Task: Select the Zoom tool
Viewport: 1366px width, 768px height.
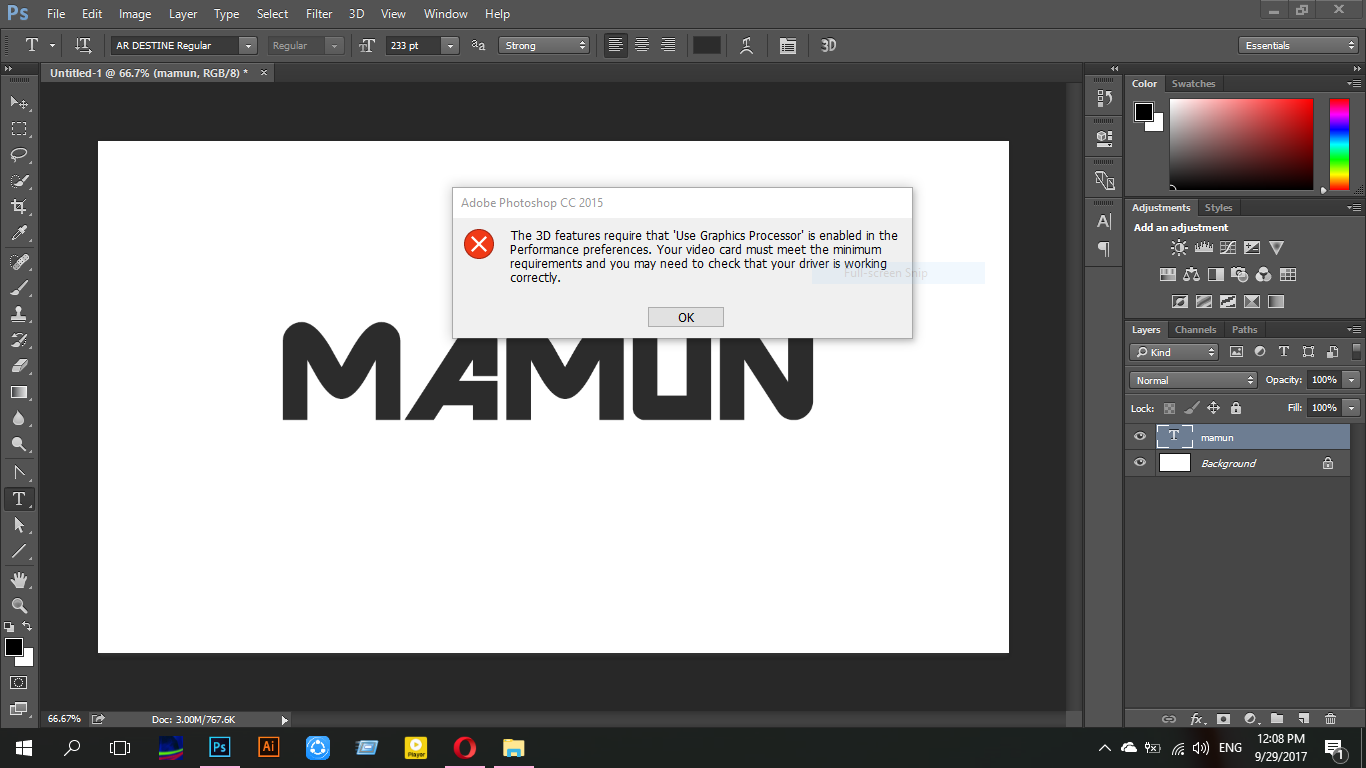Action: point(19,606)
